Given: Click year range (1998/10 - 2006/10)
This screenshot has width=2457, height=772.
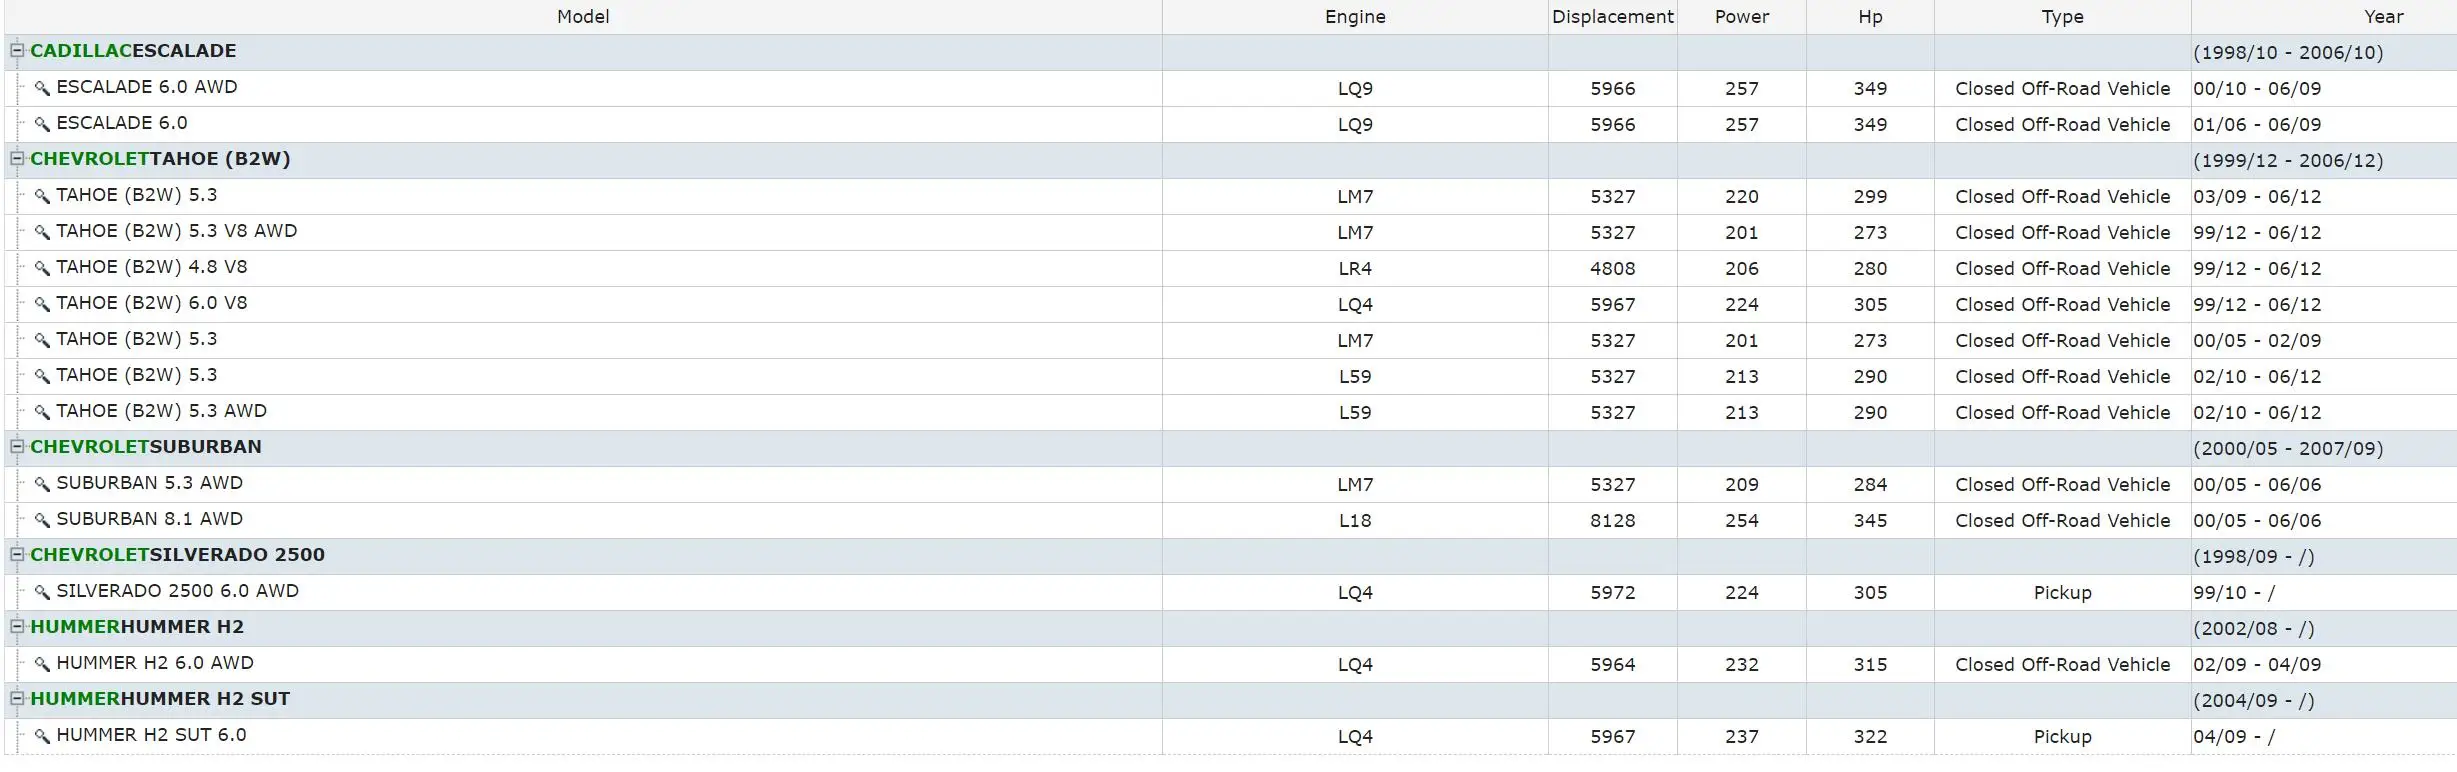Looking at the screenshot, I should pyautogui.click(x=2288, y=53).
